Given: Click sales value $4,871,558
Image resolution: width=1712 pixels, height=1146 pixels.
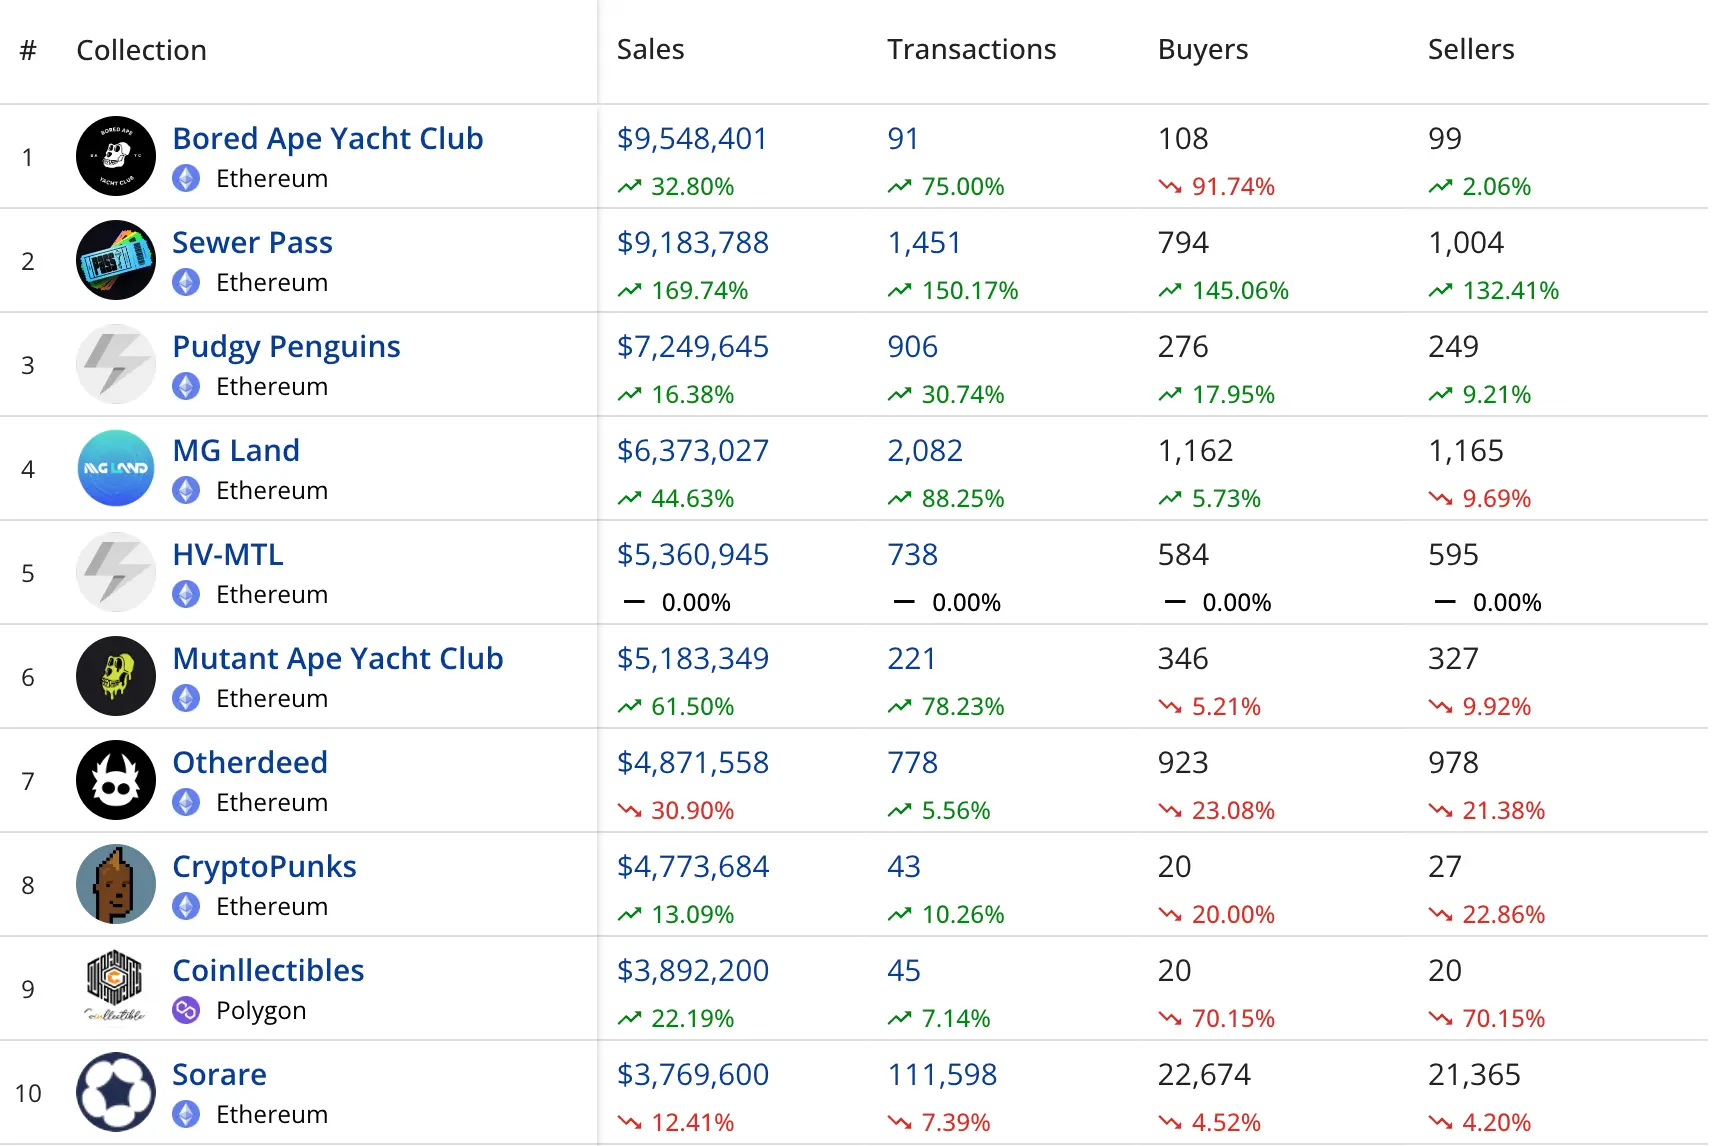Looking at the screenshot, I should point(693,762).
